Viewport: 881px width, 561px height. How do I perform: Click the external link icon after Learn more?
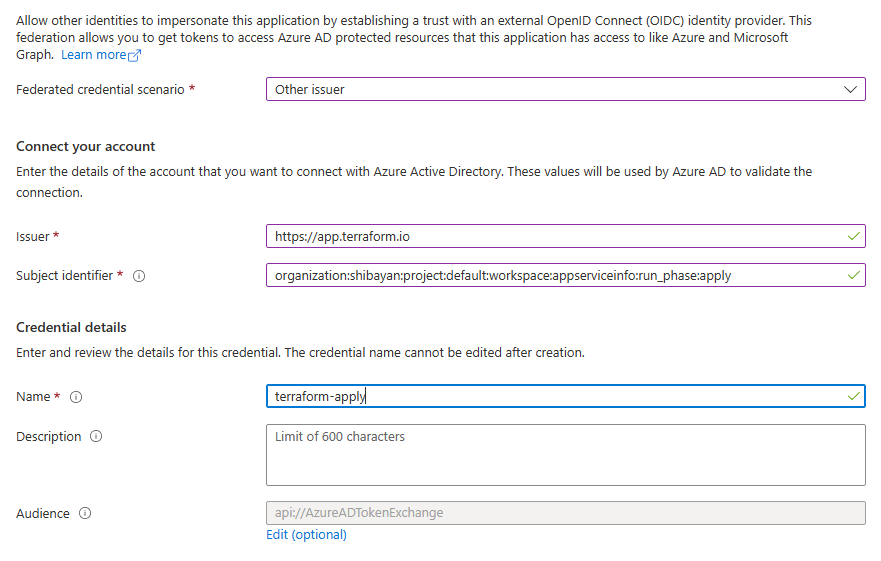point(134,55)
